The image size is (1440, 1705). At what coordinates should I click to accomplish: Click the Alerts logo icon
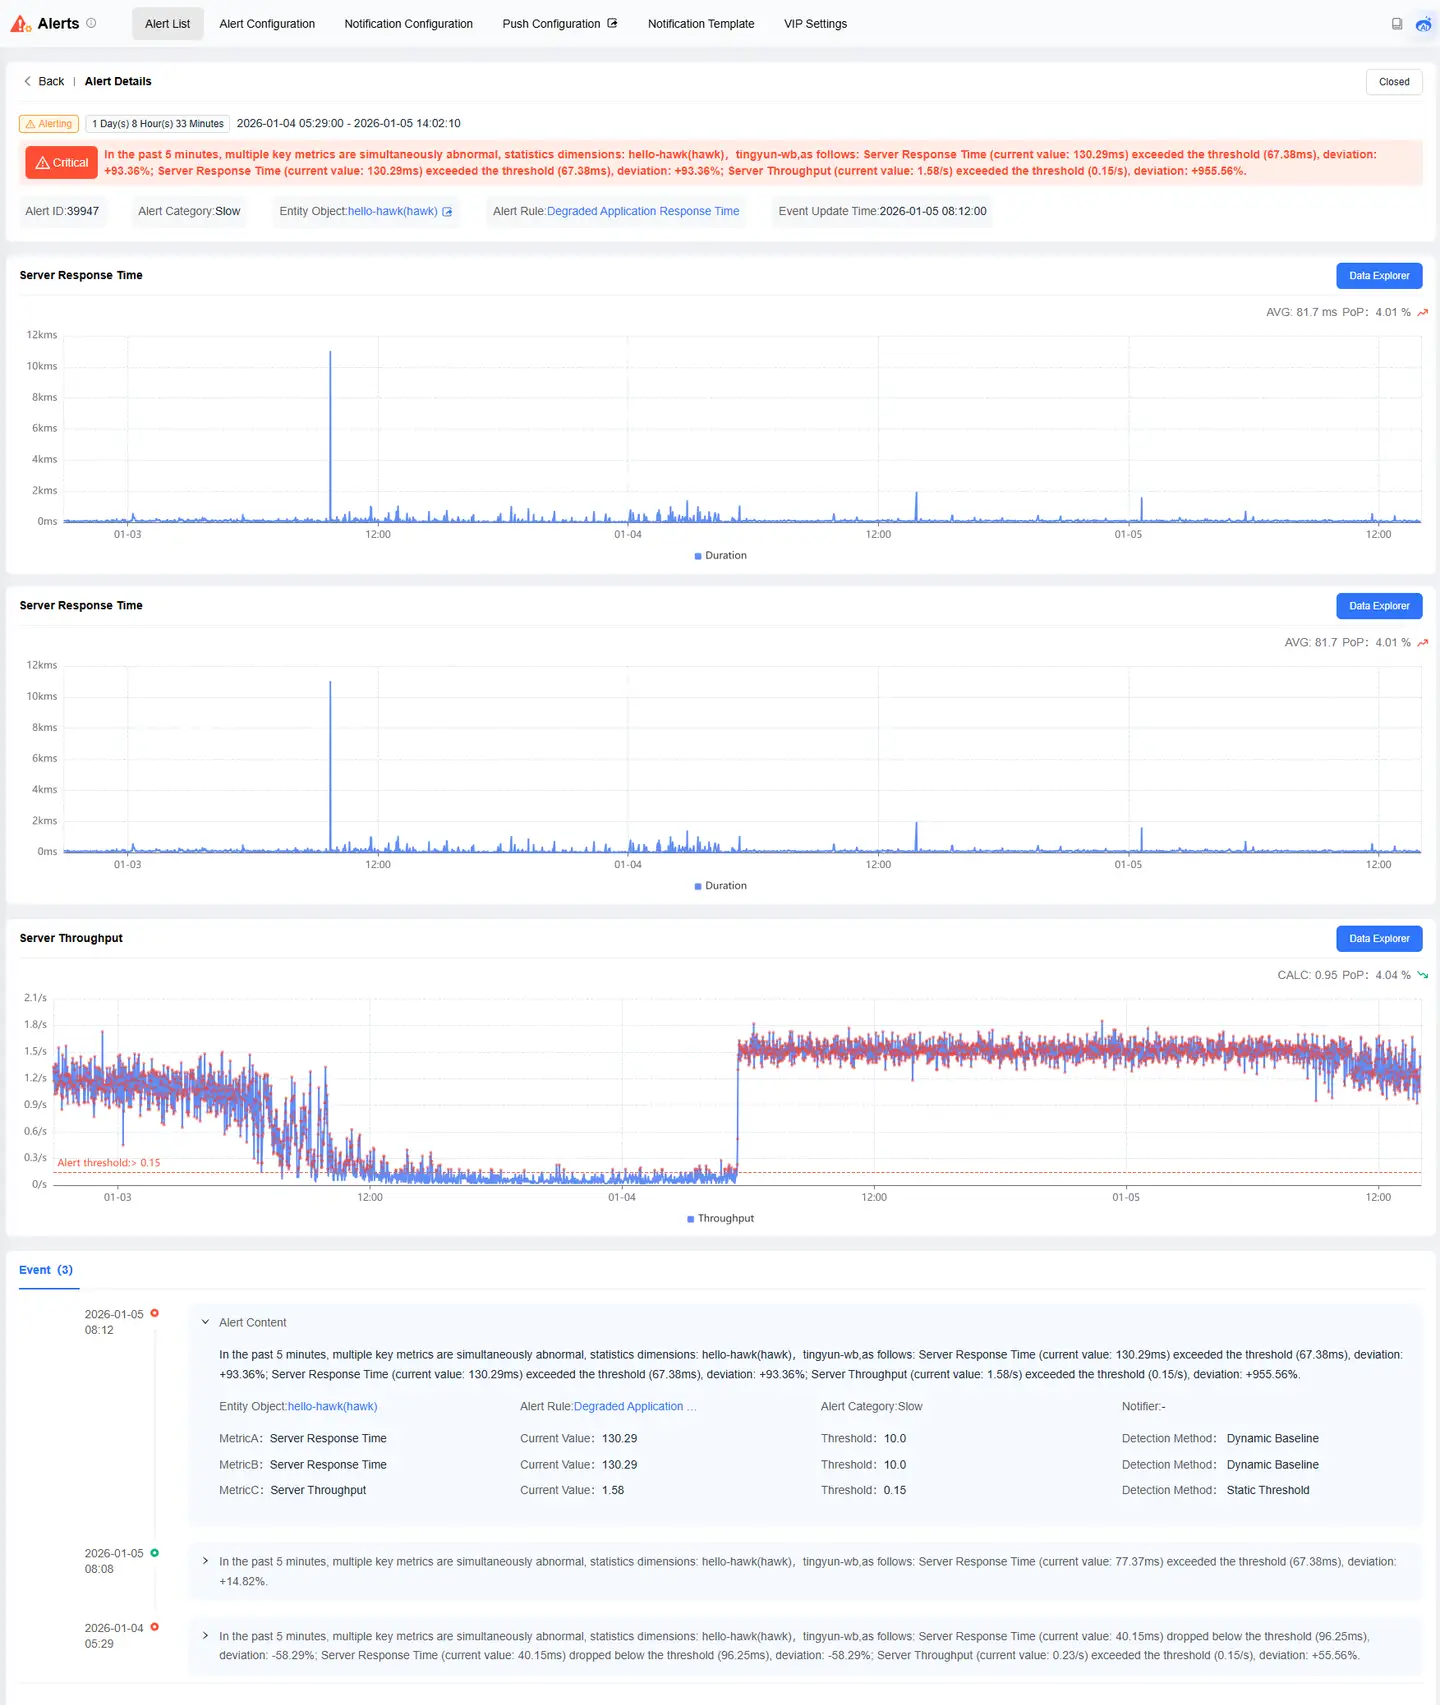coord(20,24)
